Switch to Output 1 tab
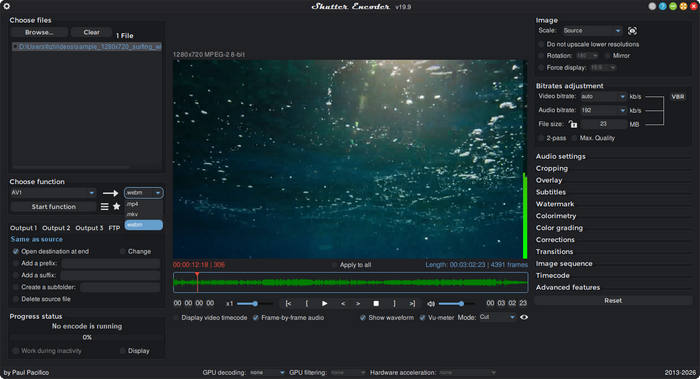Image resolution: width=700 pixels, height=379 pixels. [x=24, y=228]
